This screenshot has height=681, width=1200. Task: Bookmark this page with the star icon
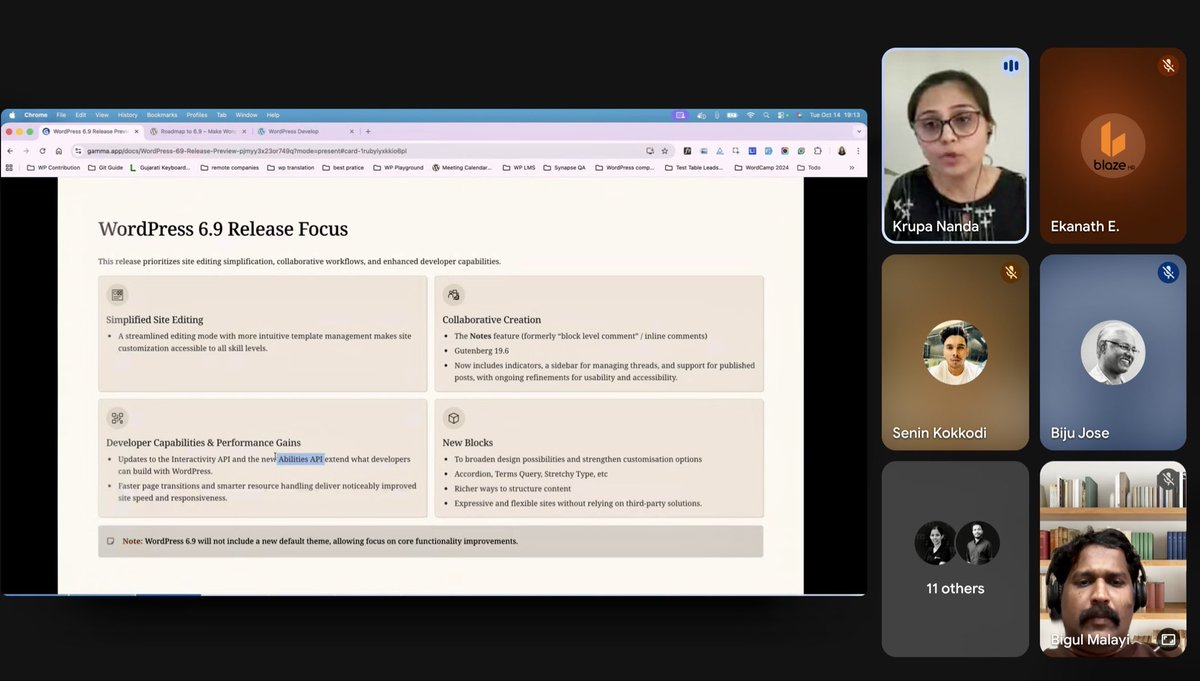(x=664, y=151)
